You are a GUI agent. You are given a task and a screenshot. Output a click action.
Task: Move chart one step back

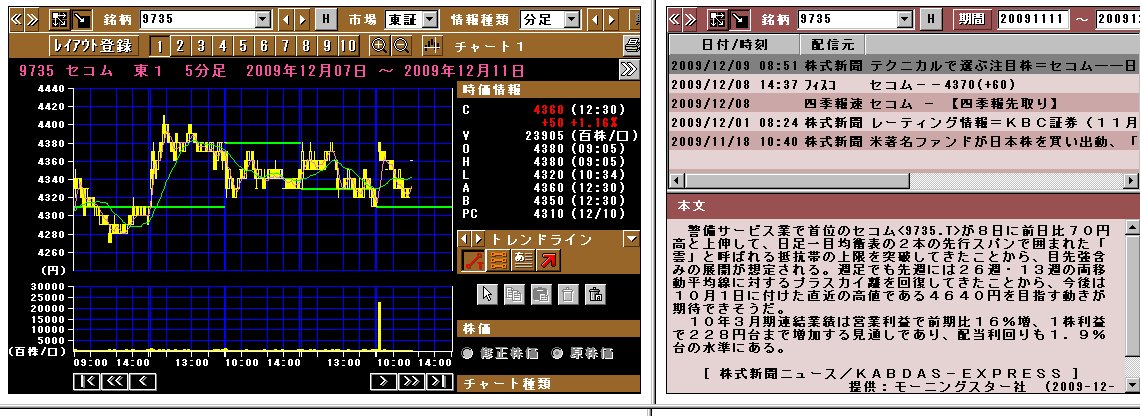[x=142, y=381]
